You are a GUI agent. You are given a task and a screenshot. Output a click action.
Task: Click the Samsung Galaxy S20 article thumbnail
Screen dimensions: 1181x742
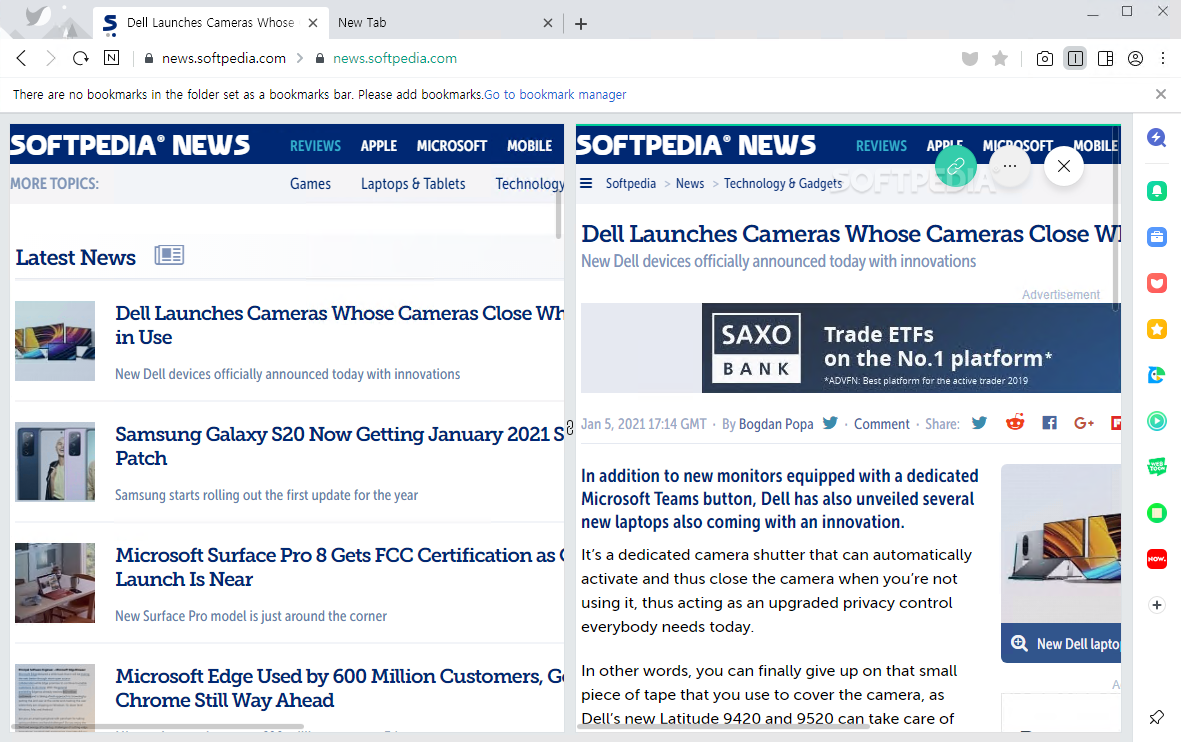(x=55, y=462)
